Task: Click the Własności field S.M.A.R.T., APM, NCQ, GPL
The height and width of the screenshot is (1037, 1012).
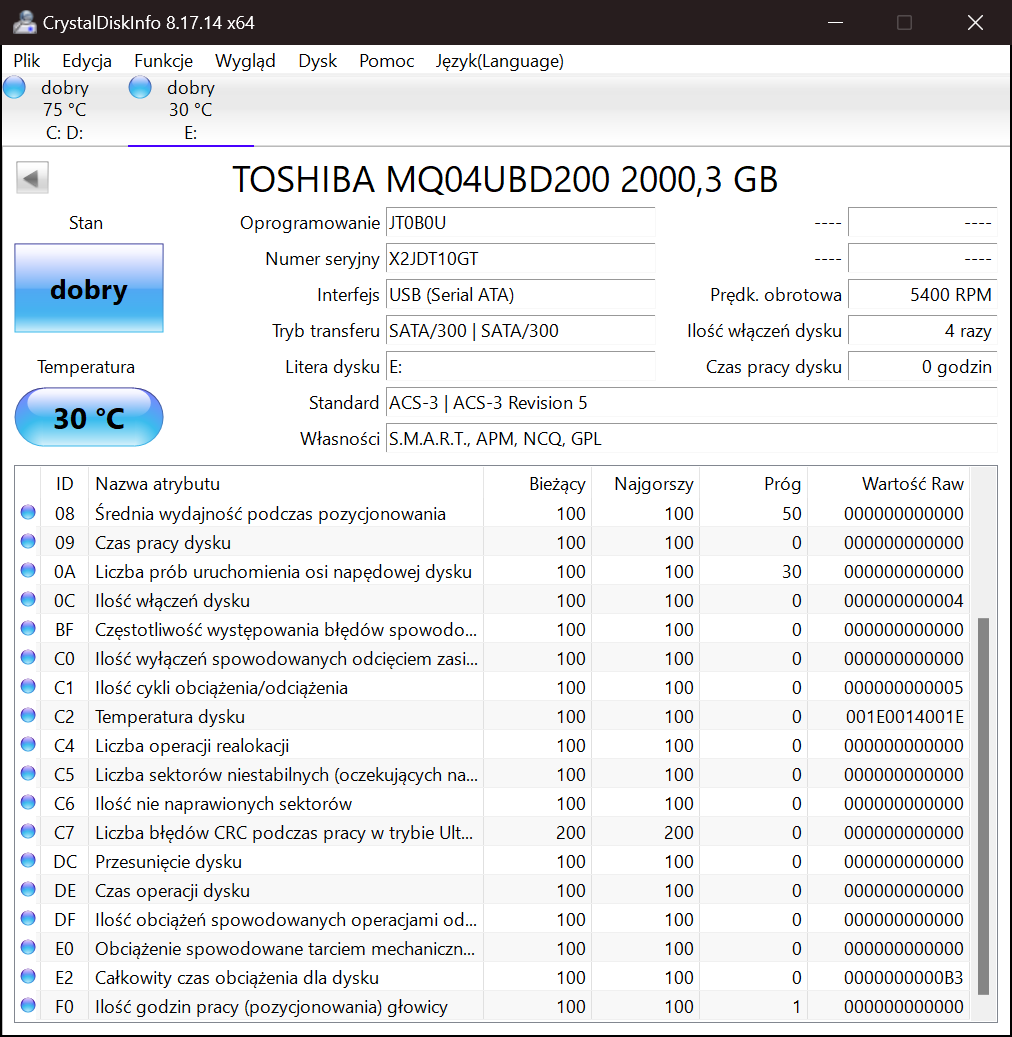Action: [x=691, y=438]
